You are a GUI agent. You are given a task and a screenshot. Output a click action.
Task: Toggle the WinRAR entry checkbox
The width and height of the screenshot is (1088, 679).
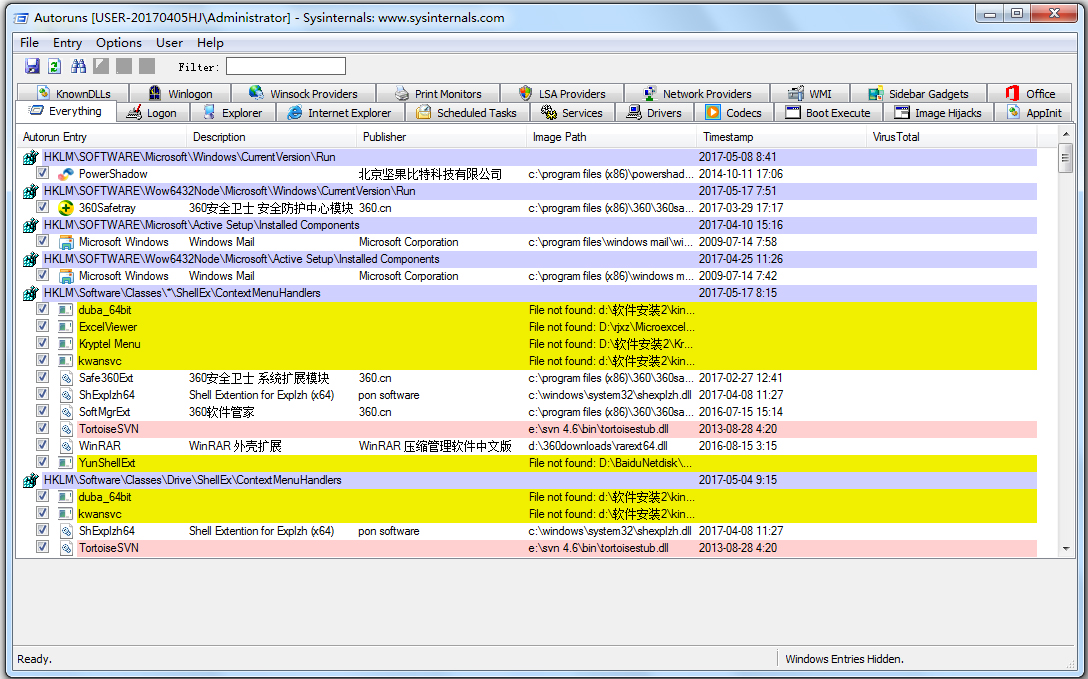pos(42,445)
